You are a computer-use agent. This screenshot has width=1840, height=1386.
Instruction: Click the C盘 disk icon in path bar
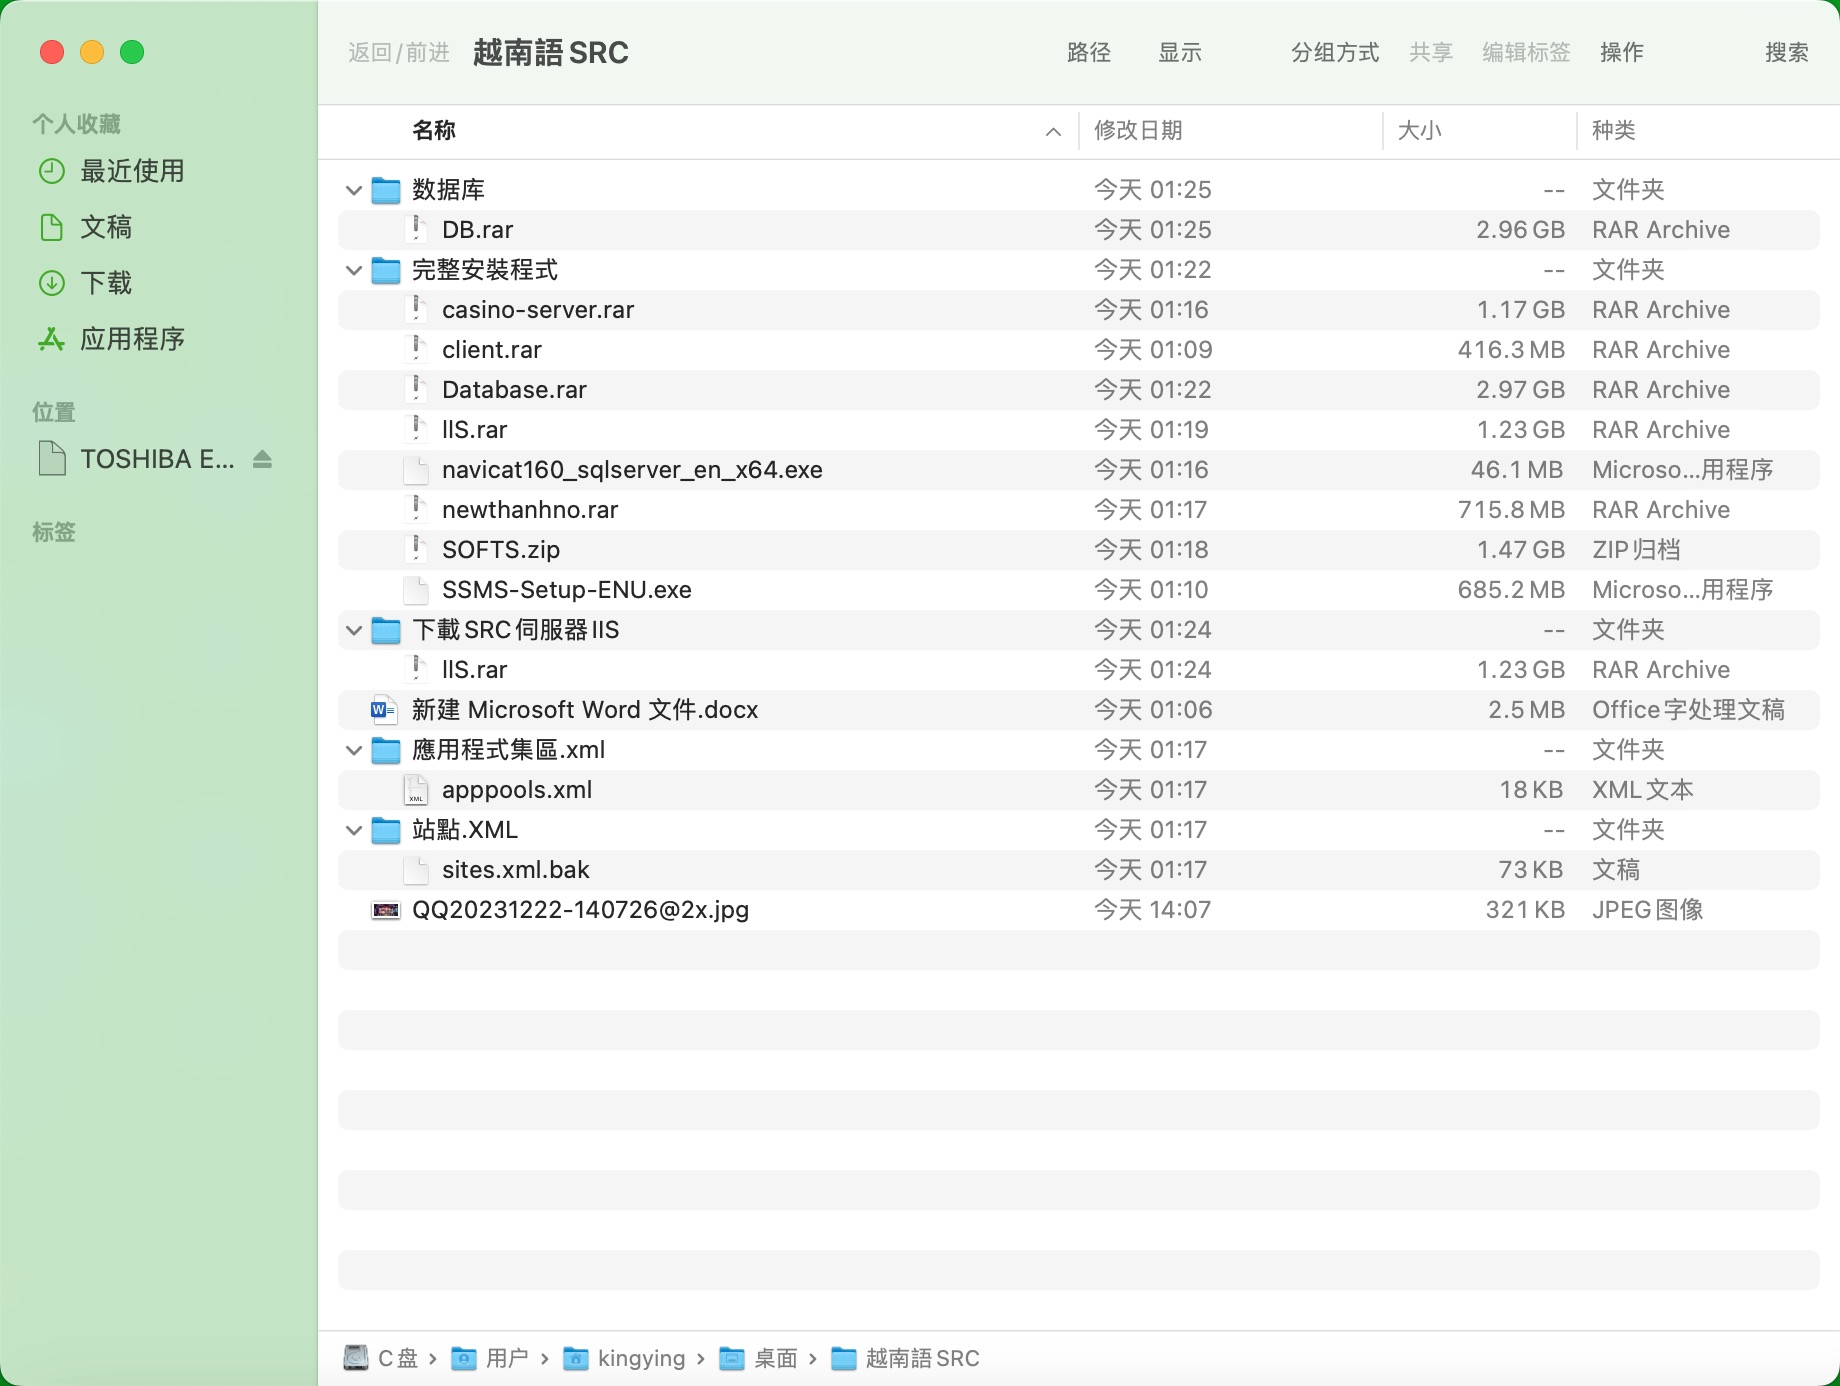(355, 1358)
